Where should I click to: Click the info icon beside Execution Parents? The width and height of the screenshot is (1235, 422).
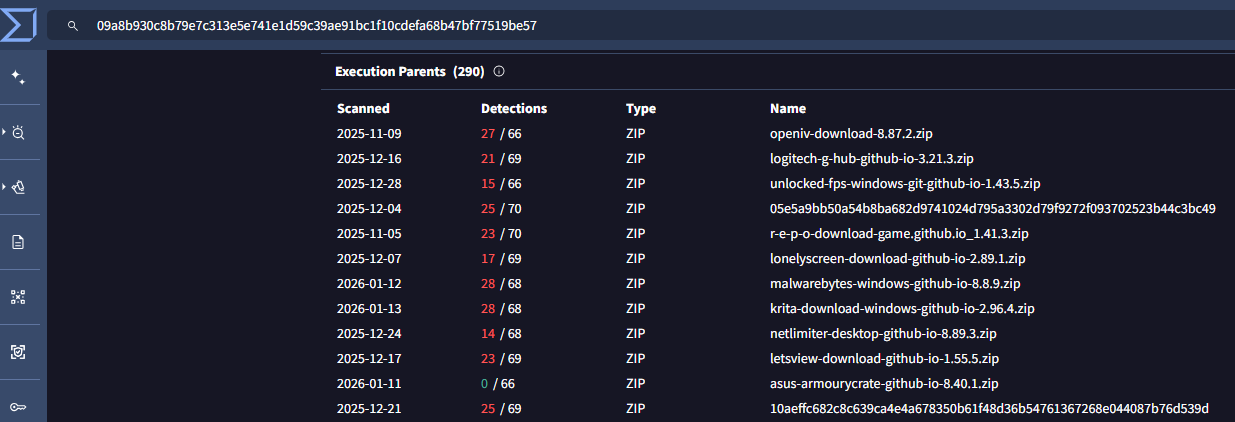499,72
